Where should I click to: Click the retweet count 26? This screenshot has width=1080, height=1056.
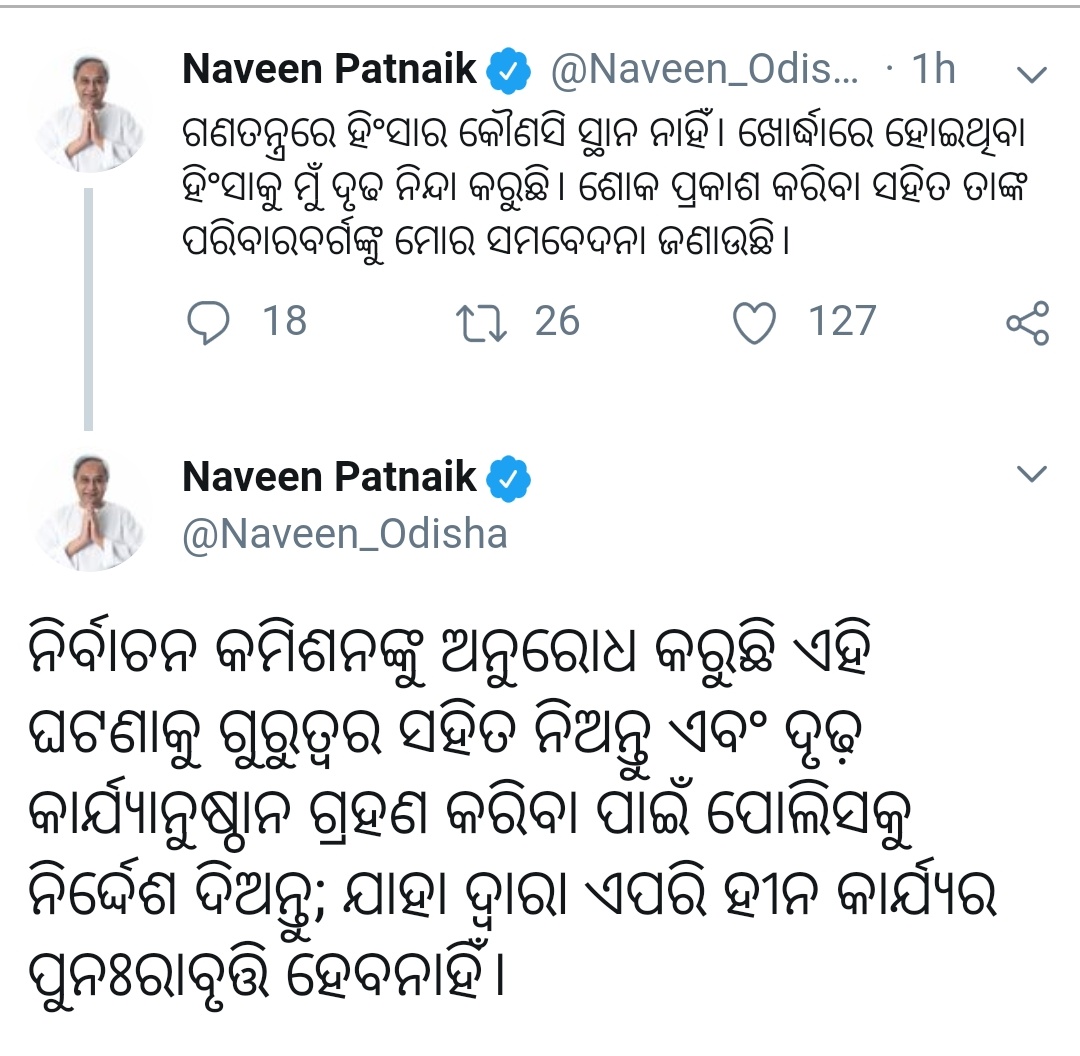click(x=557, y=322)
